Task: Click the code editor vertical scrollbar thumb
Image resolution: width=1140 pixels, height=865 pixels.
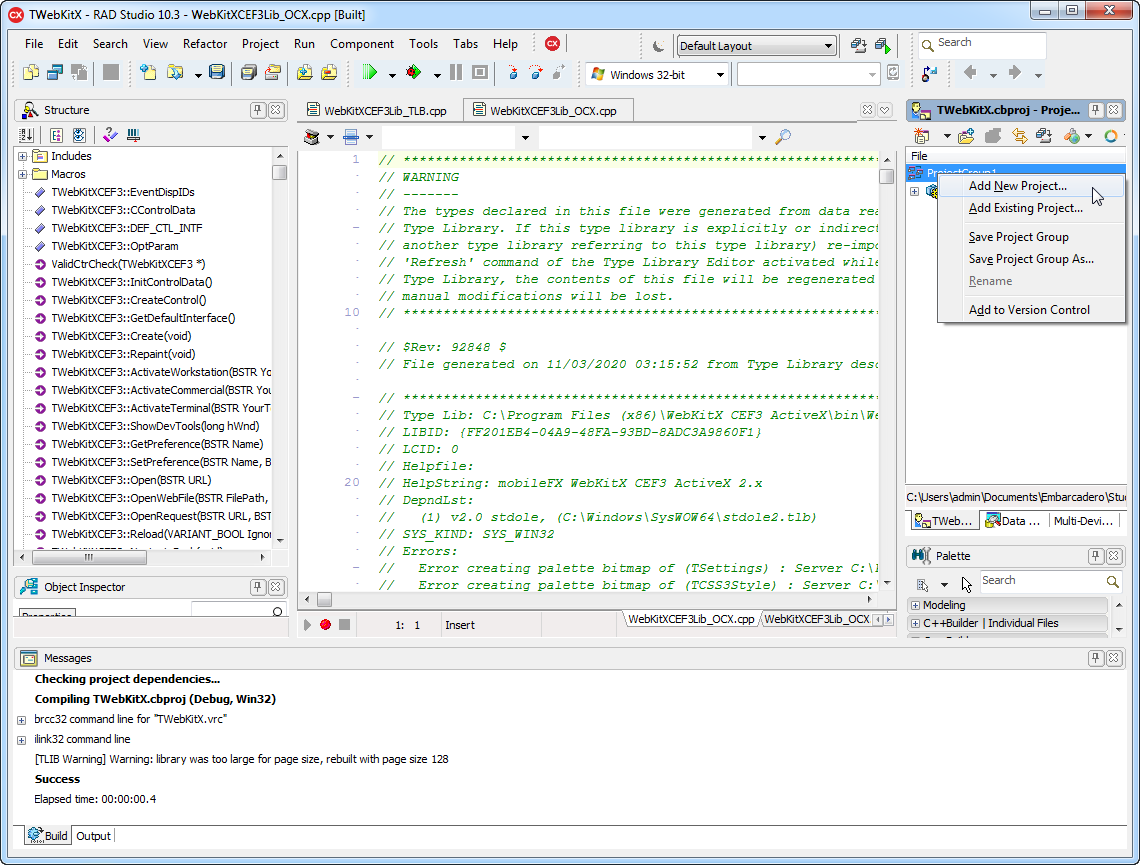Action: coord(886,177)
